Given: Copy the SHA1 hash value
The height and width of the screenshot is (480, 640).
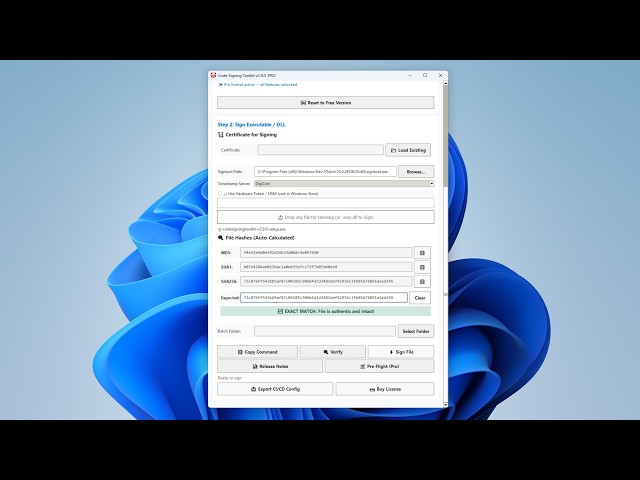Looking at the screenshot, I should tap(422, 267).
